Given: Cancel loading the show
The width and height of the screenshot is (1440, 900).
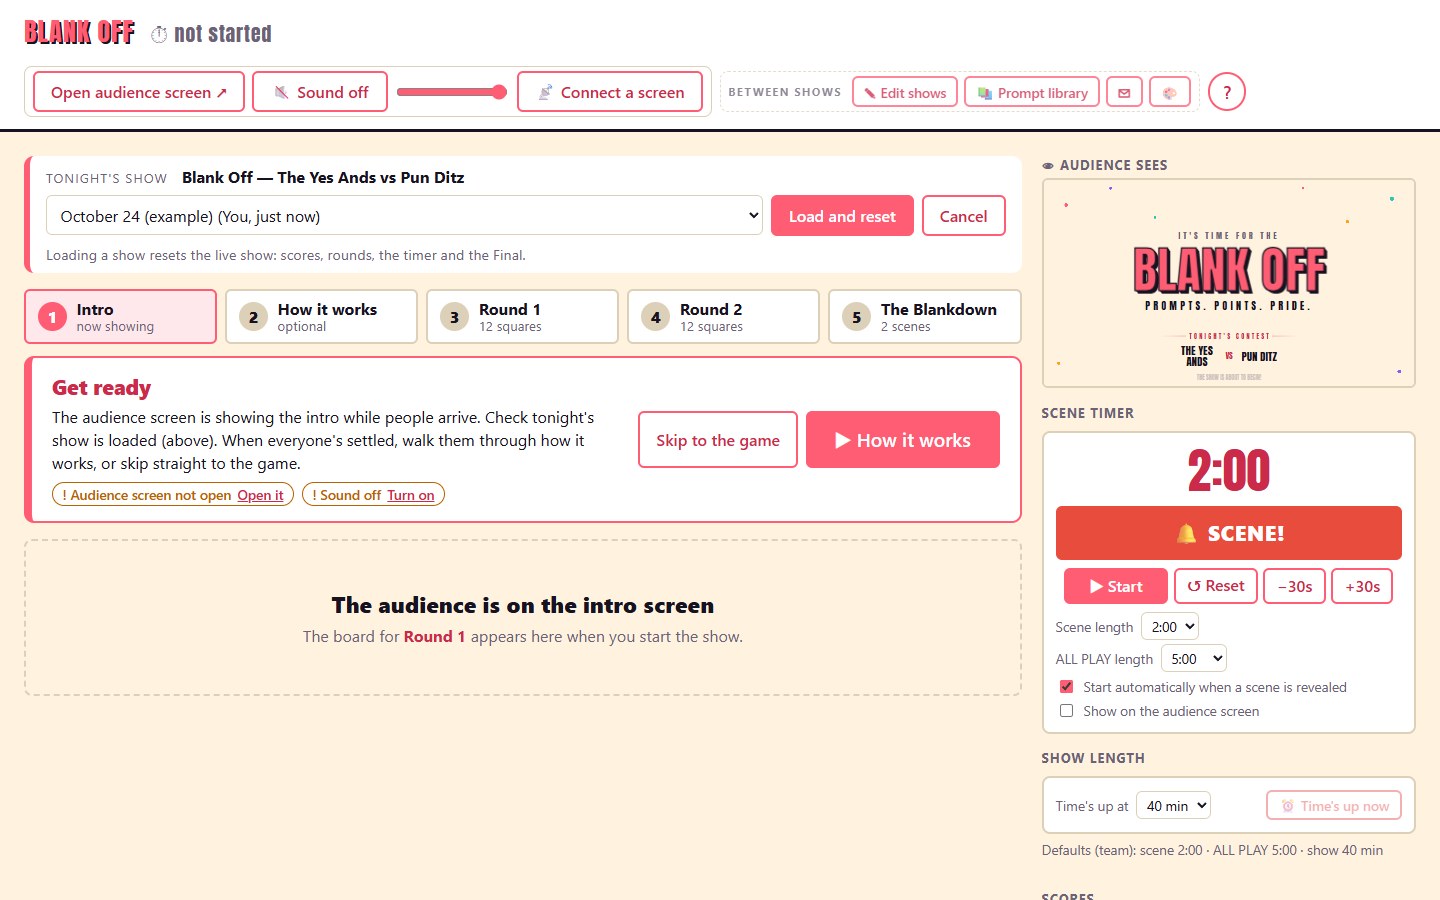Looking at the screenshot, I should coord(964,216).
